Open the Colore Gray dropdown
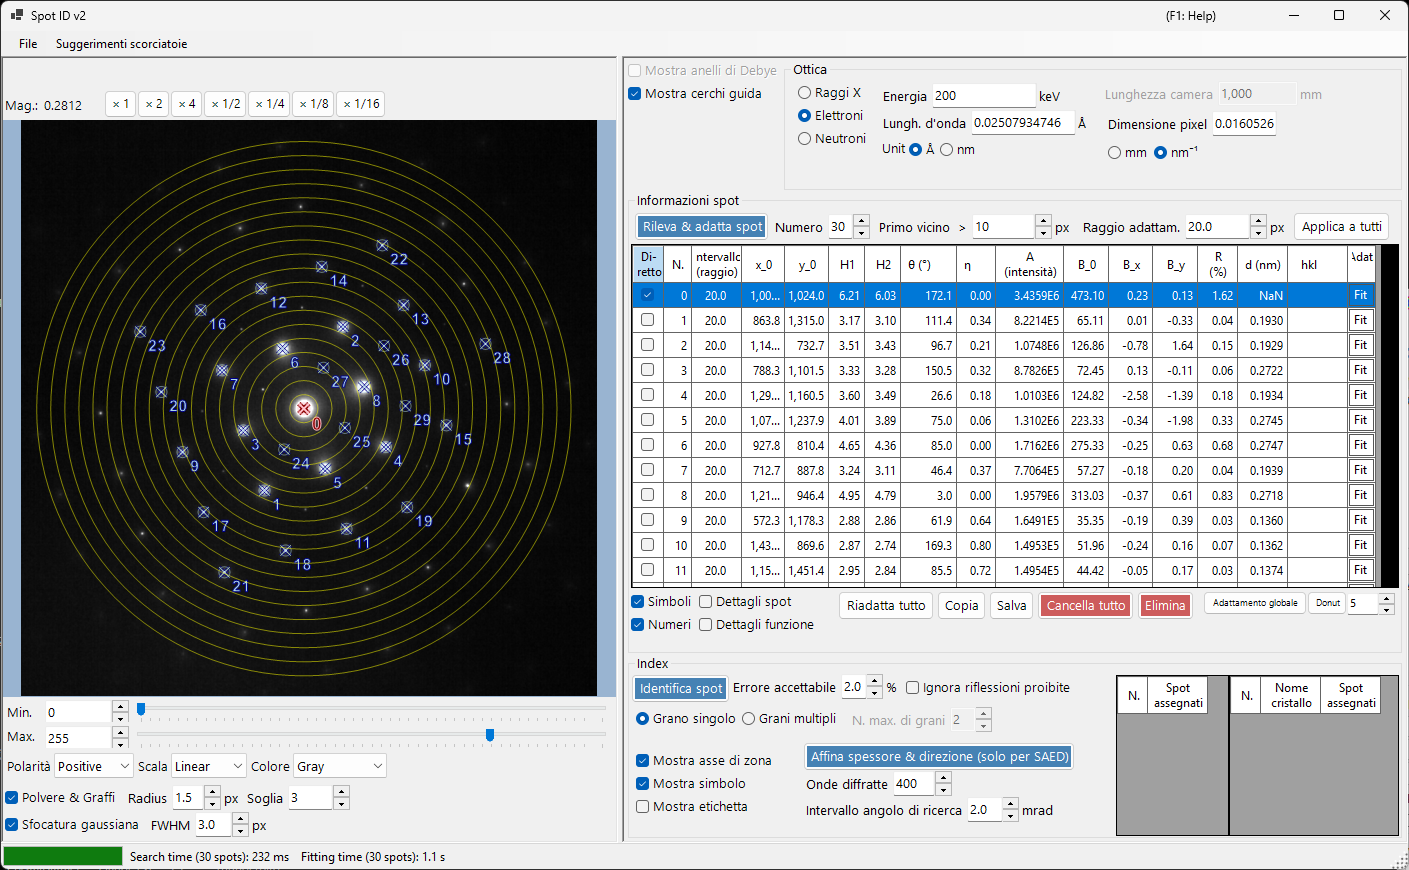The height and width of the screenshot is (870, 1409). click(x=340, y=767)
